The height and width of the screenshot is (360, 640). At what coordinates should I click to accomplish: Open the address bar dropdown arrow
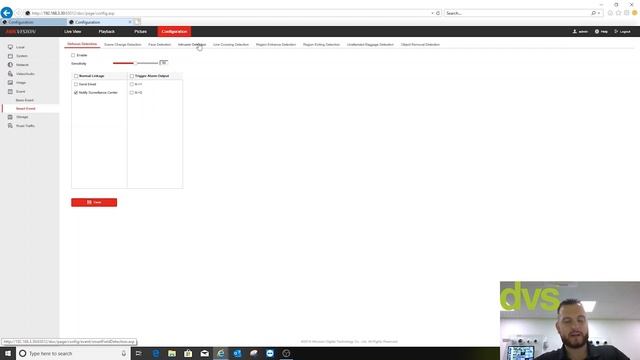432,13
